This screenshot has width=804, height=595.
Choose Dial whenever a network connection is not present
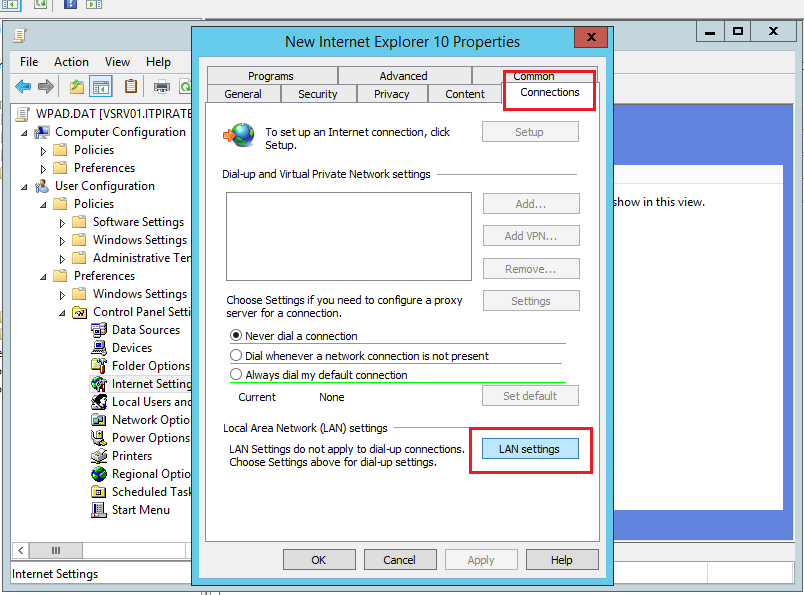click(235, 355)
